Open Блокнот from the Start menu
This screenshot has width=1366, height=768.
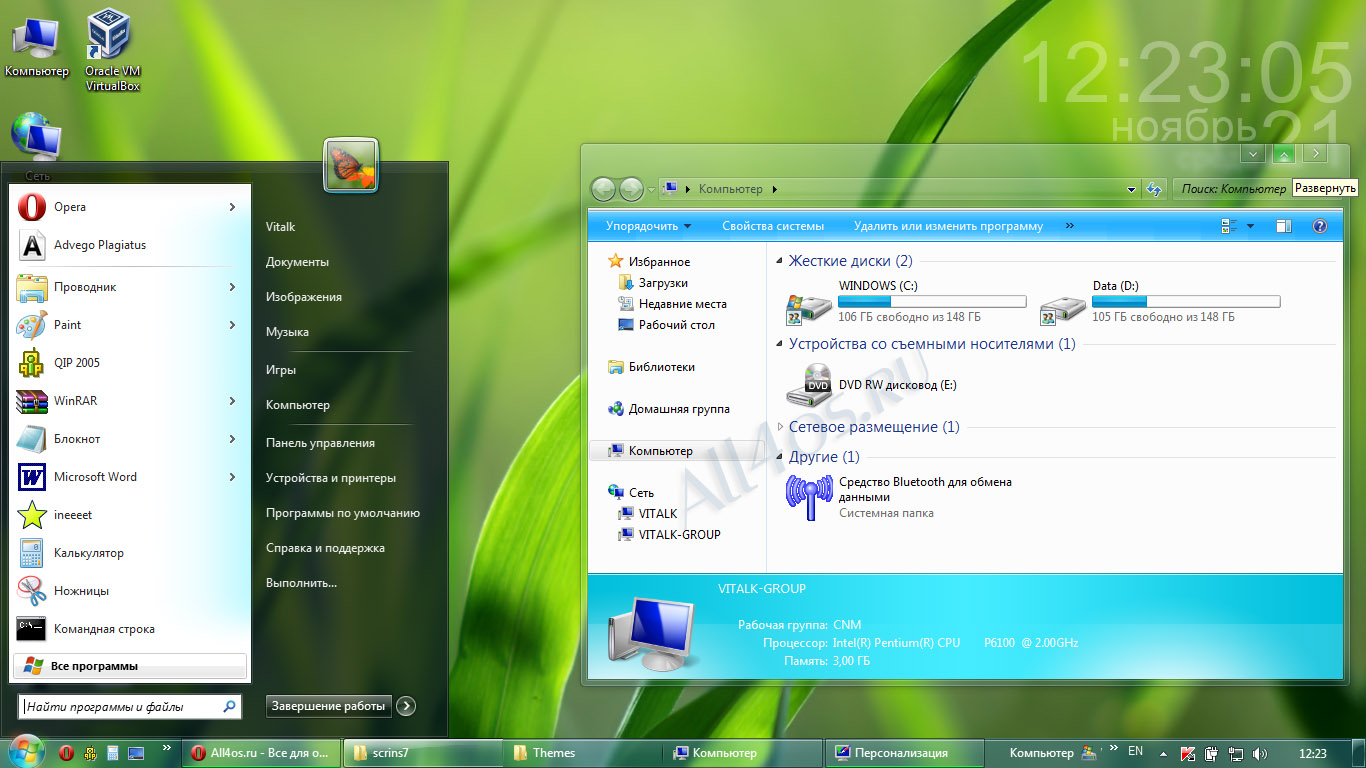coord(128,439)
